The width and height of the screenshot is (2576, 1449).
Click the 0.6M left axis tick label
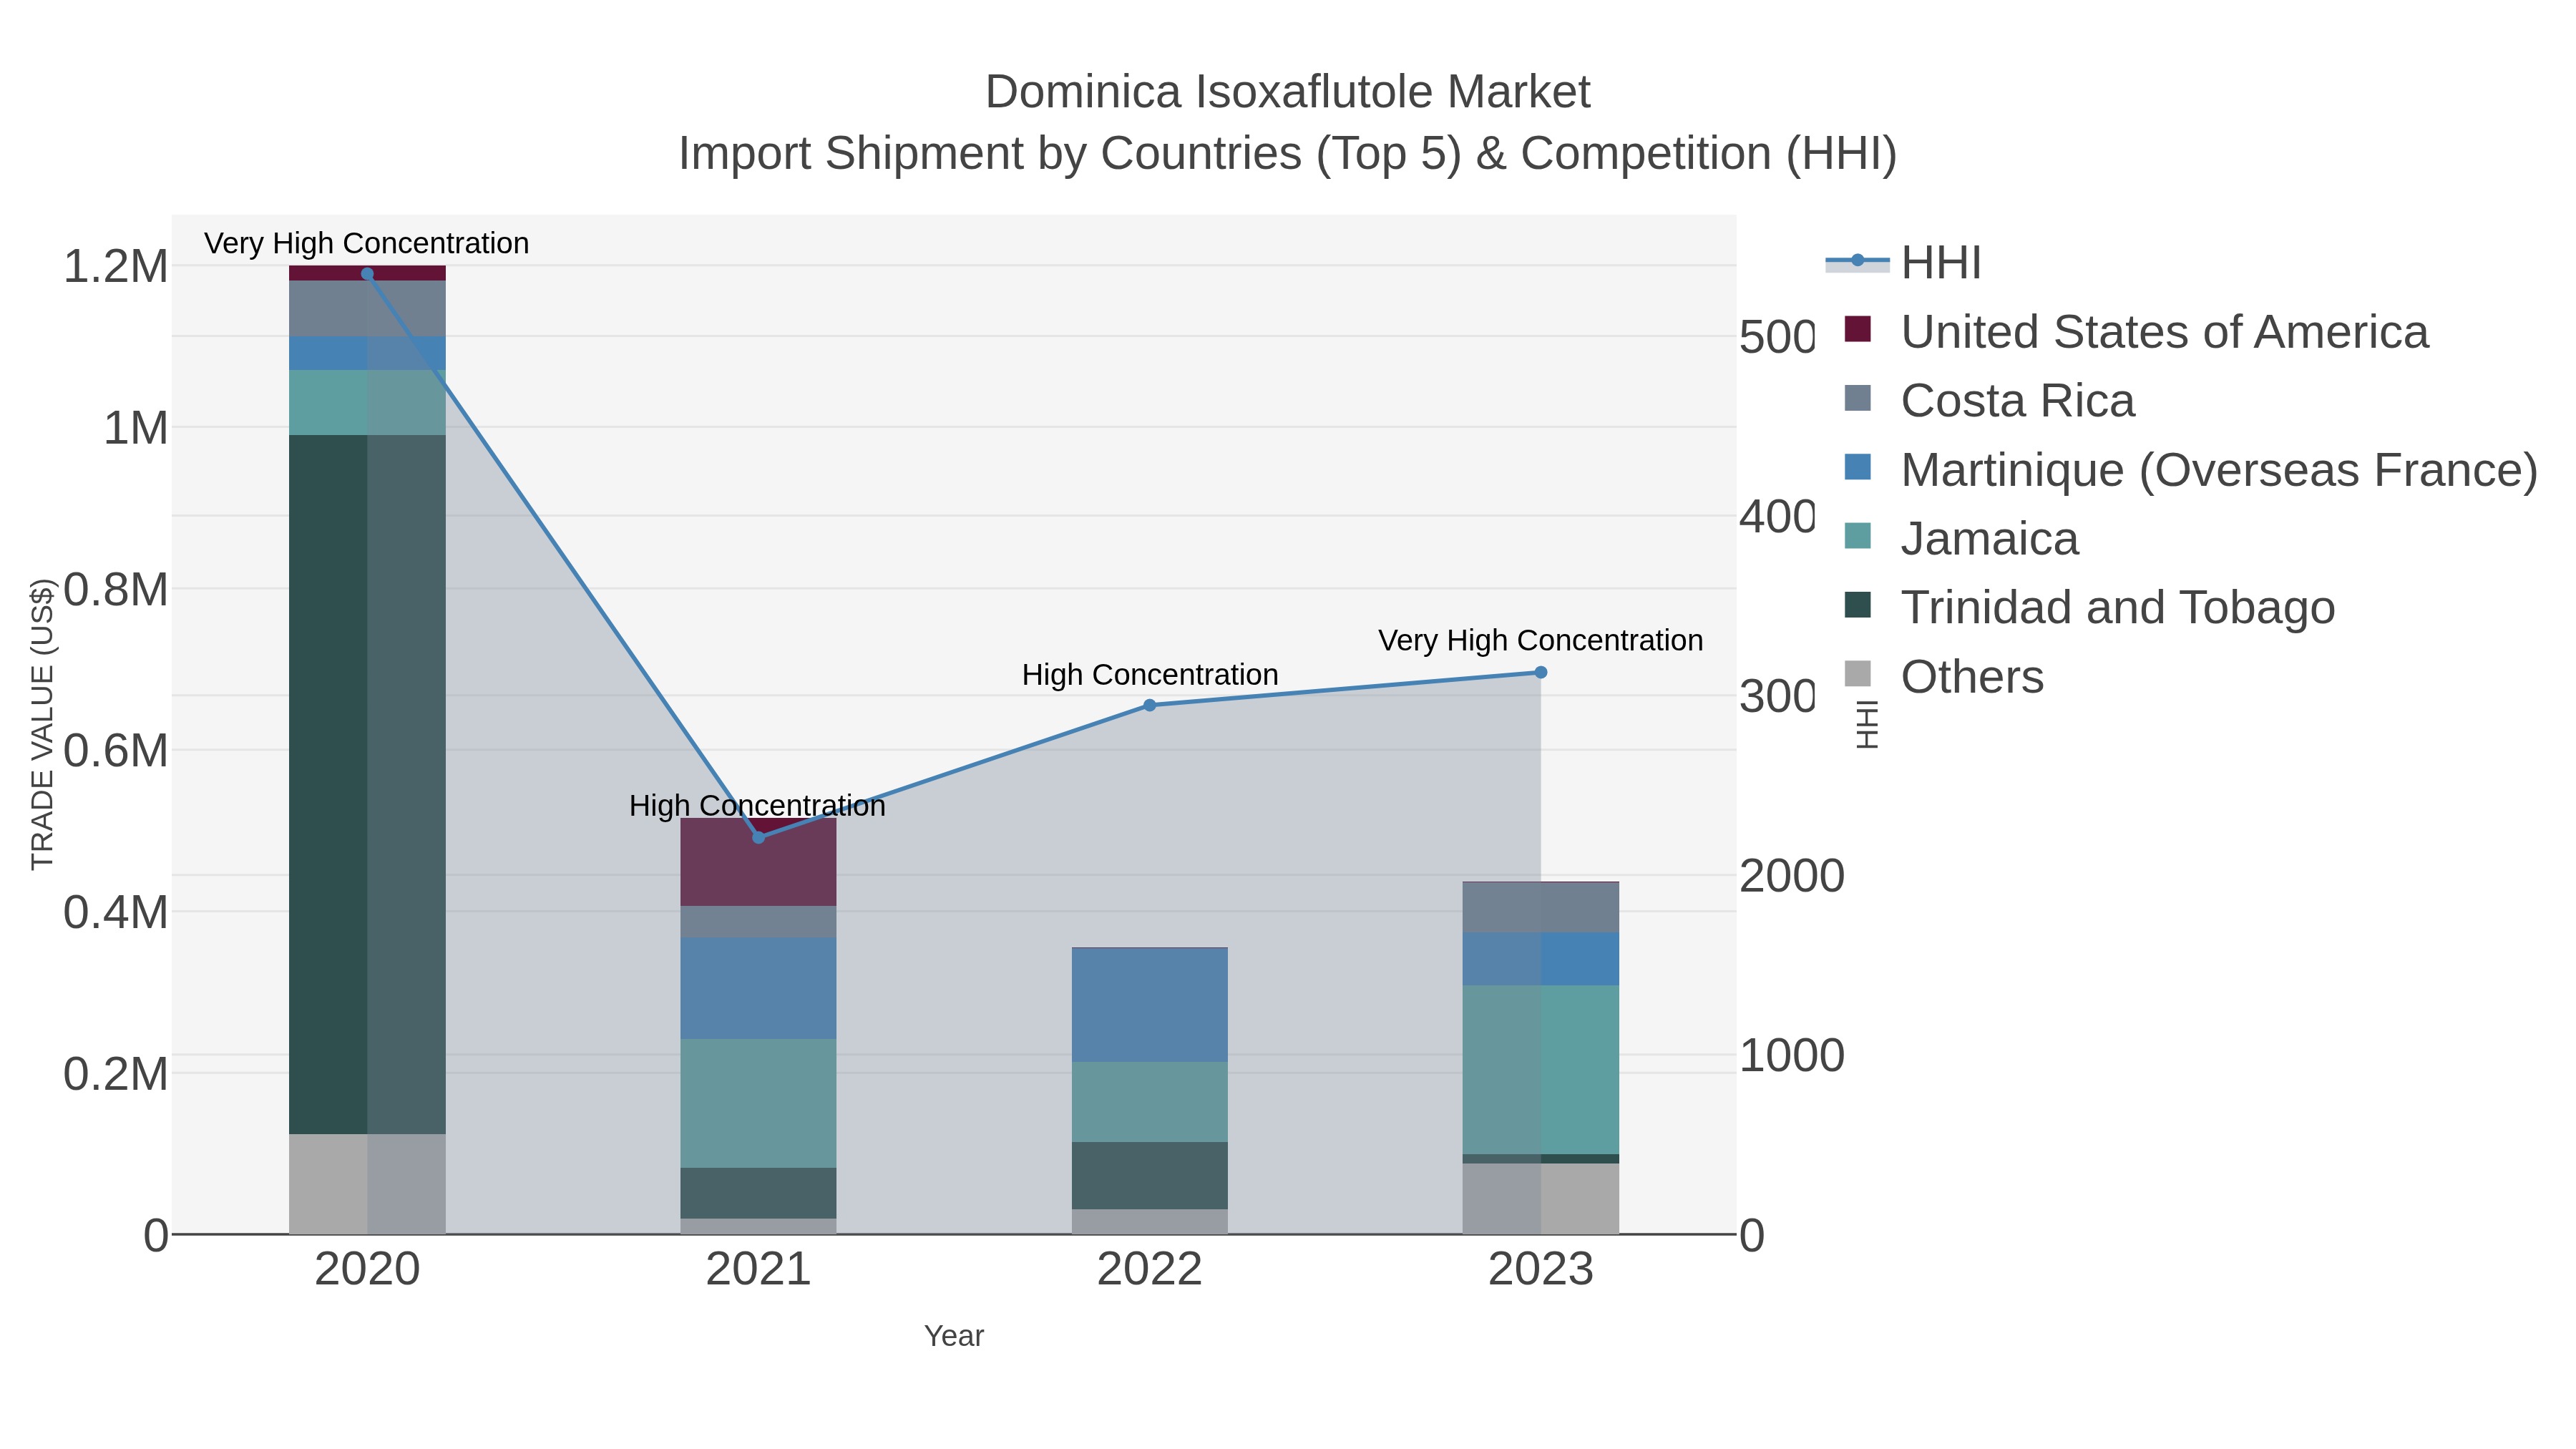click(116, 751)
